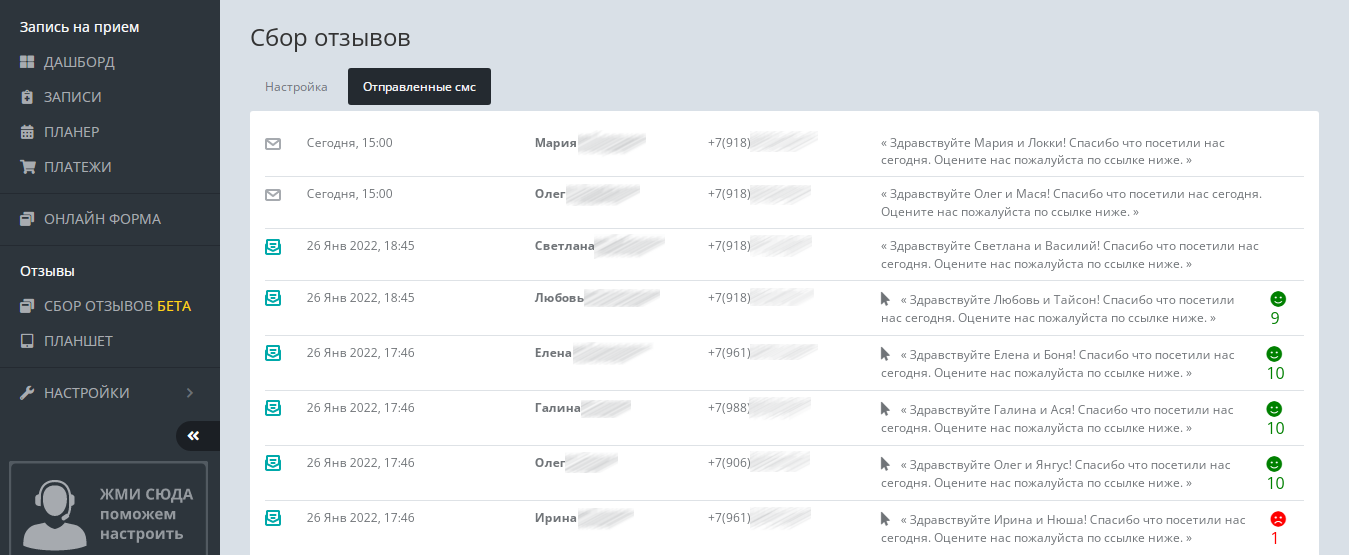
Task: Switch to the Настройка tab
Action: (x=296, y=87)
